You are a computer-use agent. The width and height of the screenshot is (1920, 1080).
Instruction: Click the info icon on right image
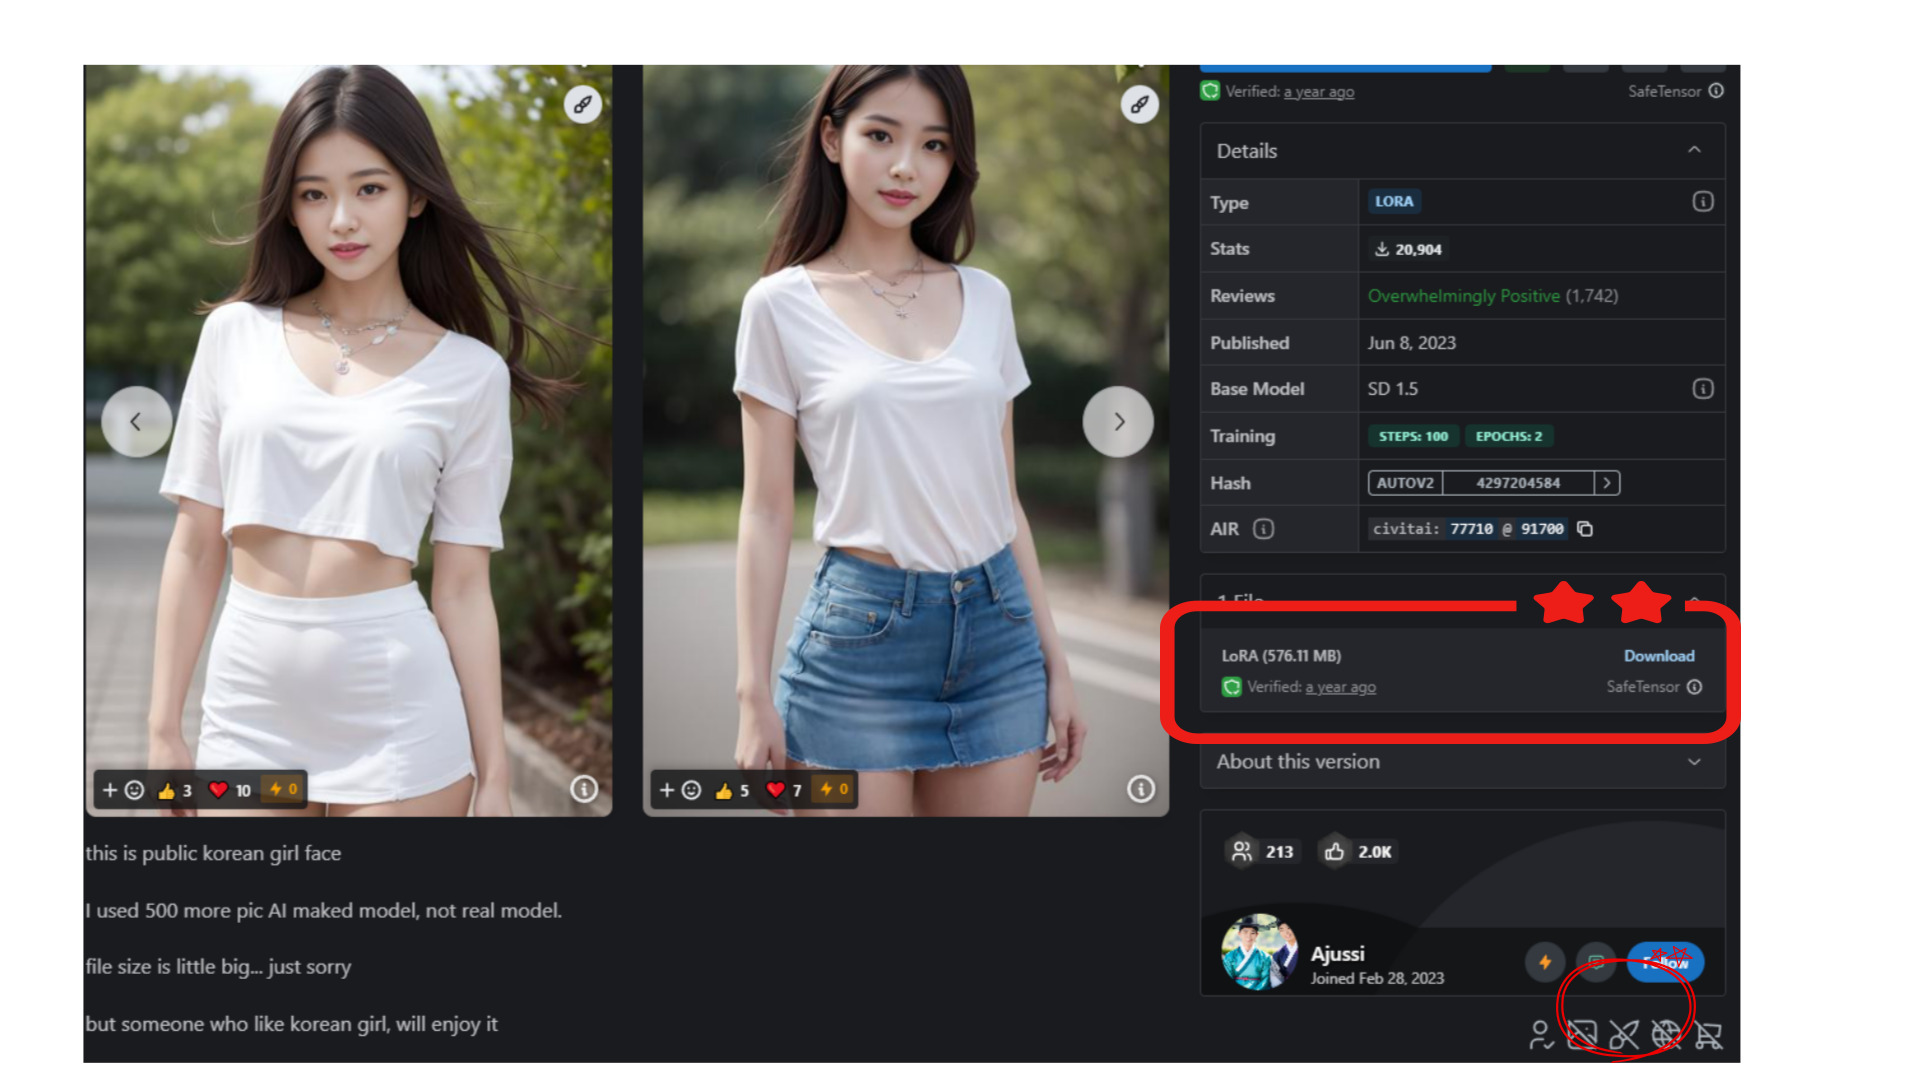pyautogui.click(x=1140, y=789)
